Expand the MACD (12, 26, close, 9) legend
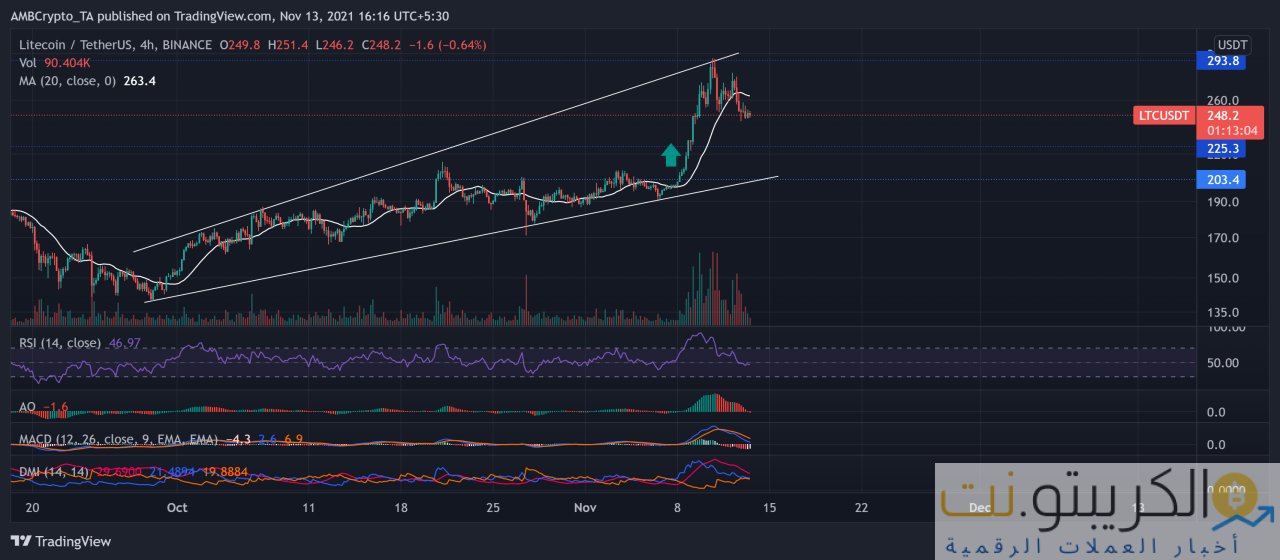This screenshot has width=1280, height=560. coord(112,439)
